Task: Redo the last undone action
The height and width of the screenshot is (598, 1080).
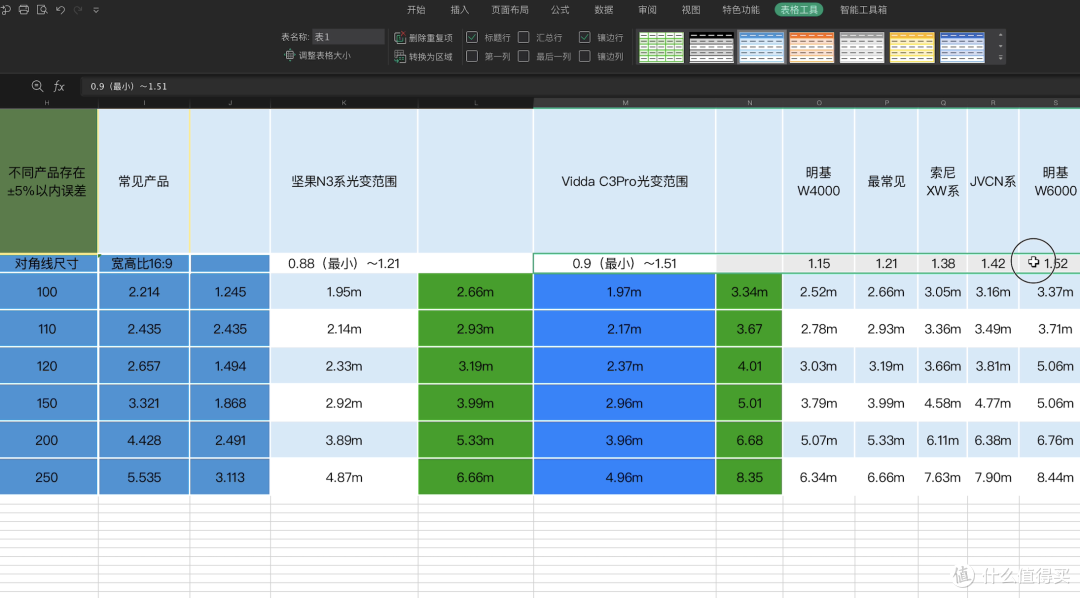Action: coord(78,10)
